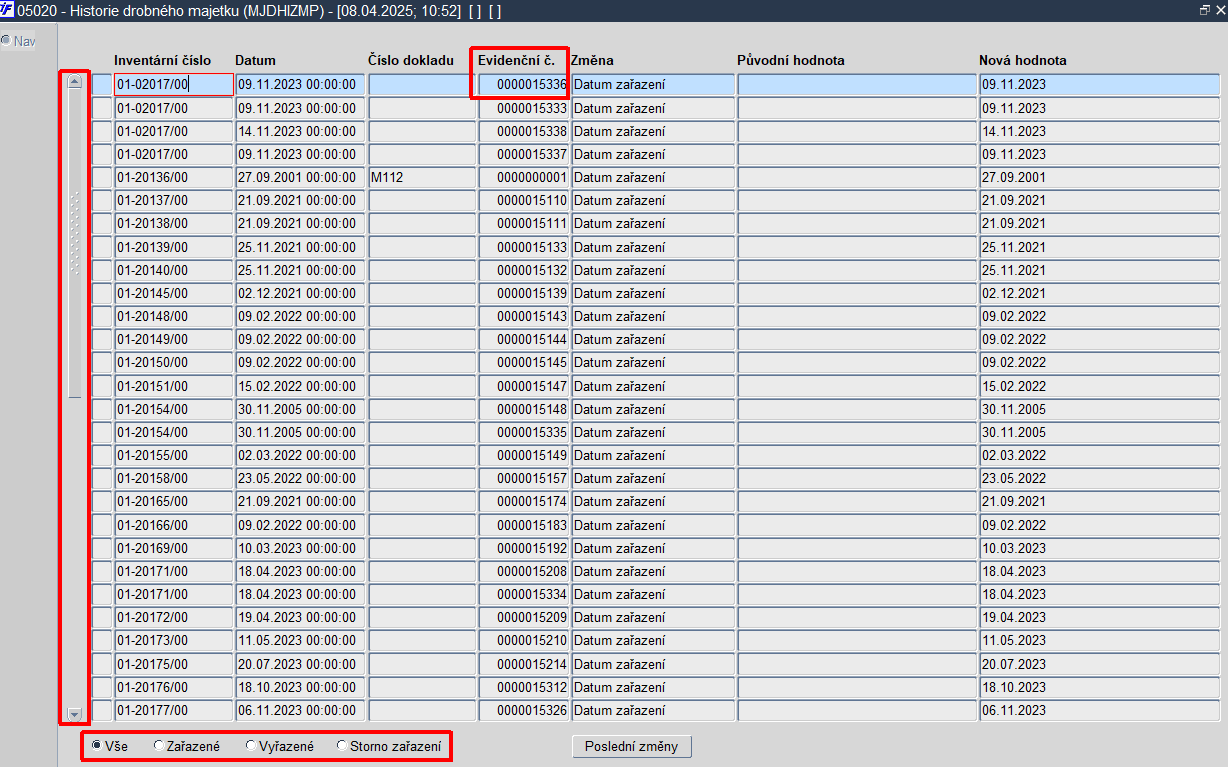This screenshot has width=1228, height=767.
Task: Click Datum field 27.09.2001 00:00:00
Action: click(300, 177)
